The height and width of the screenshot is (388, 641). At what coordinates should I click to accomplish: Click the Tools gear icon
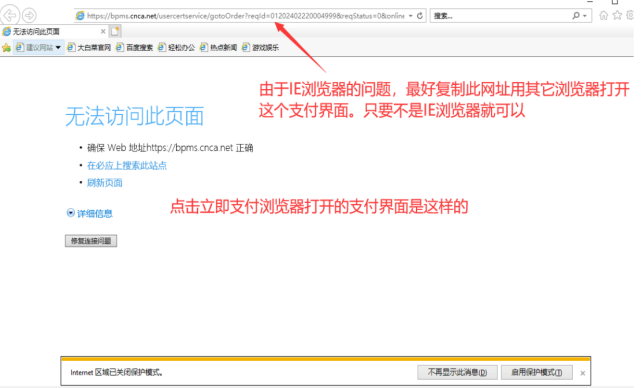click(x=630, y=16)
